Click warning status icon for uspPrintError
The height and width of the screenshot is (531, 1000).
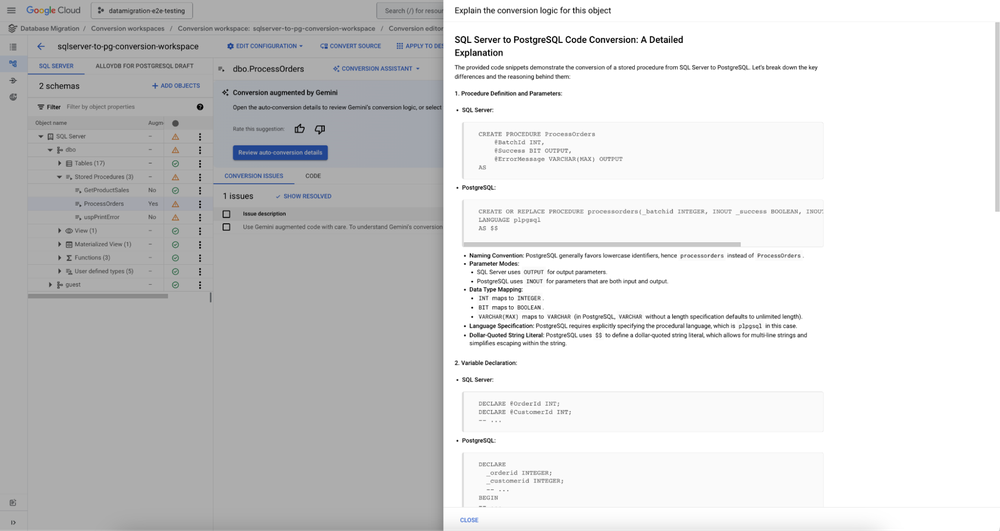tap(175, 217)
